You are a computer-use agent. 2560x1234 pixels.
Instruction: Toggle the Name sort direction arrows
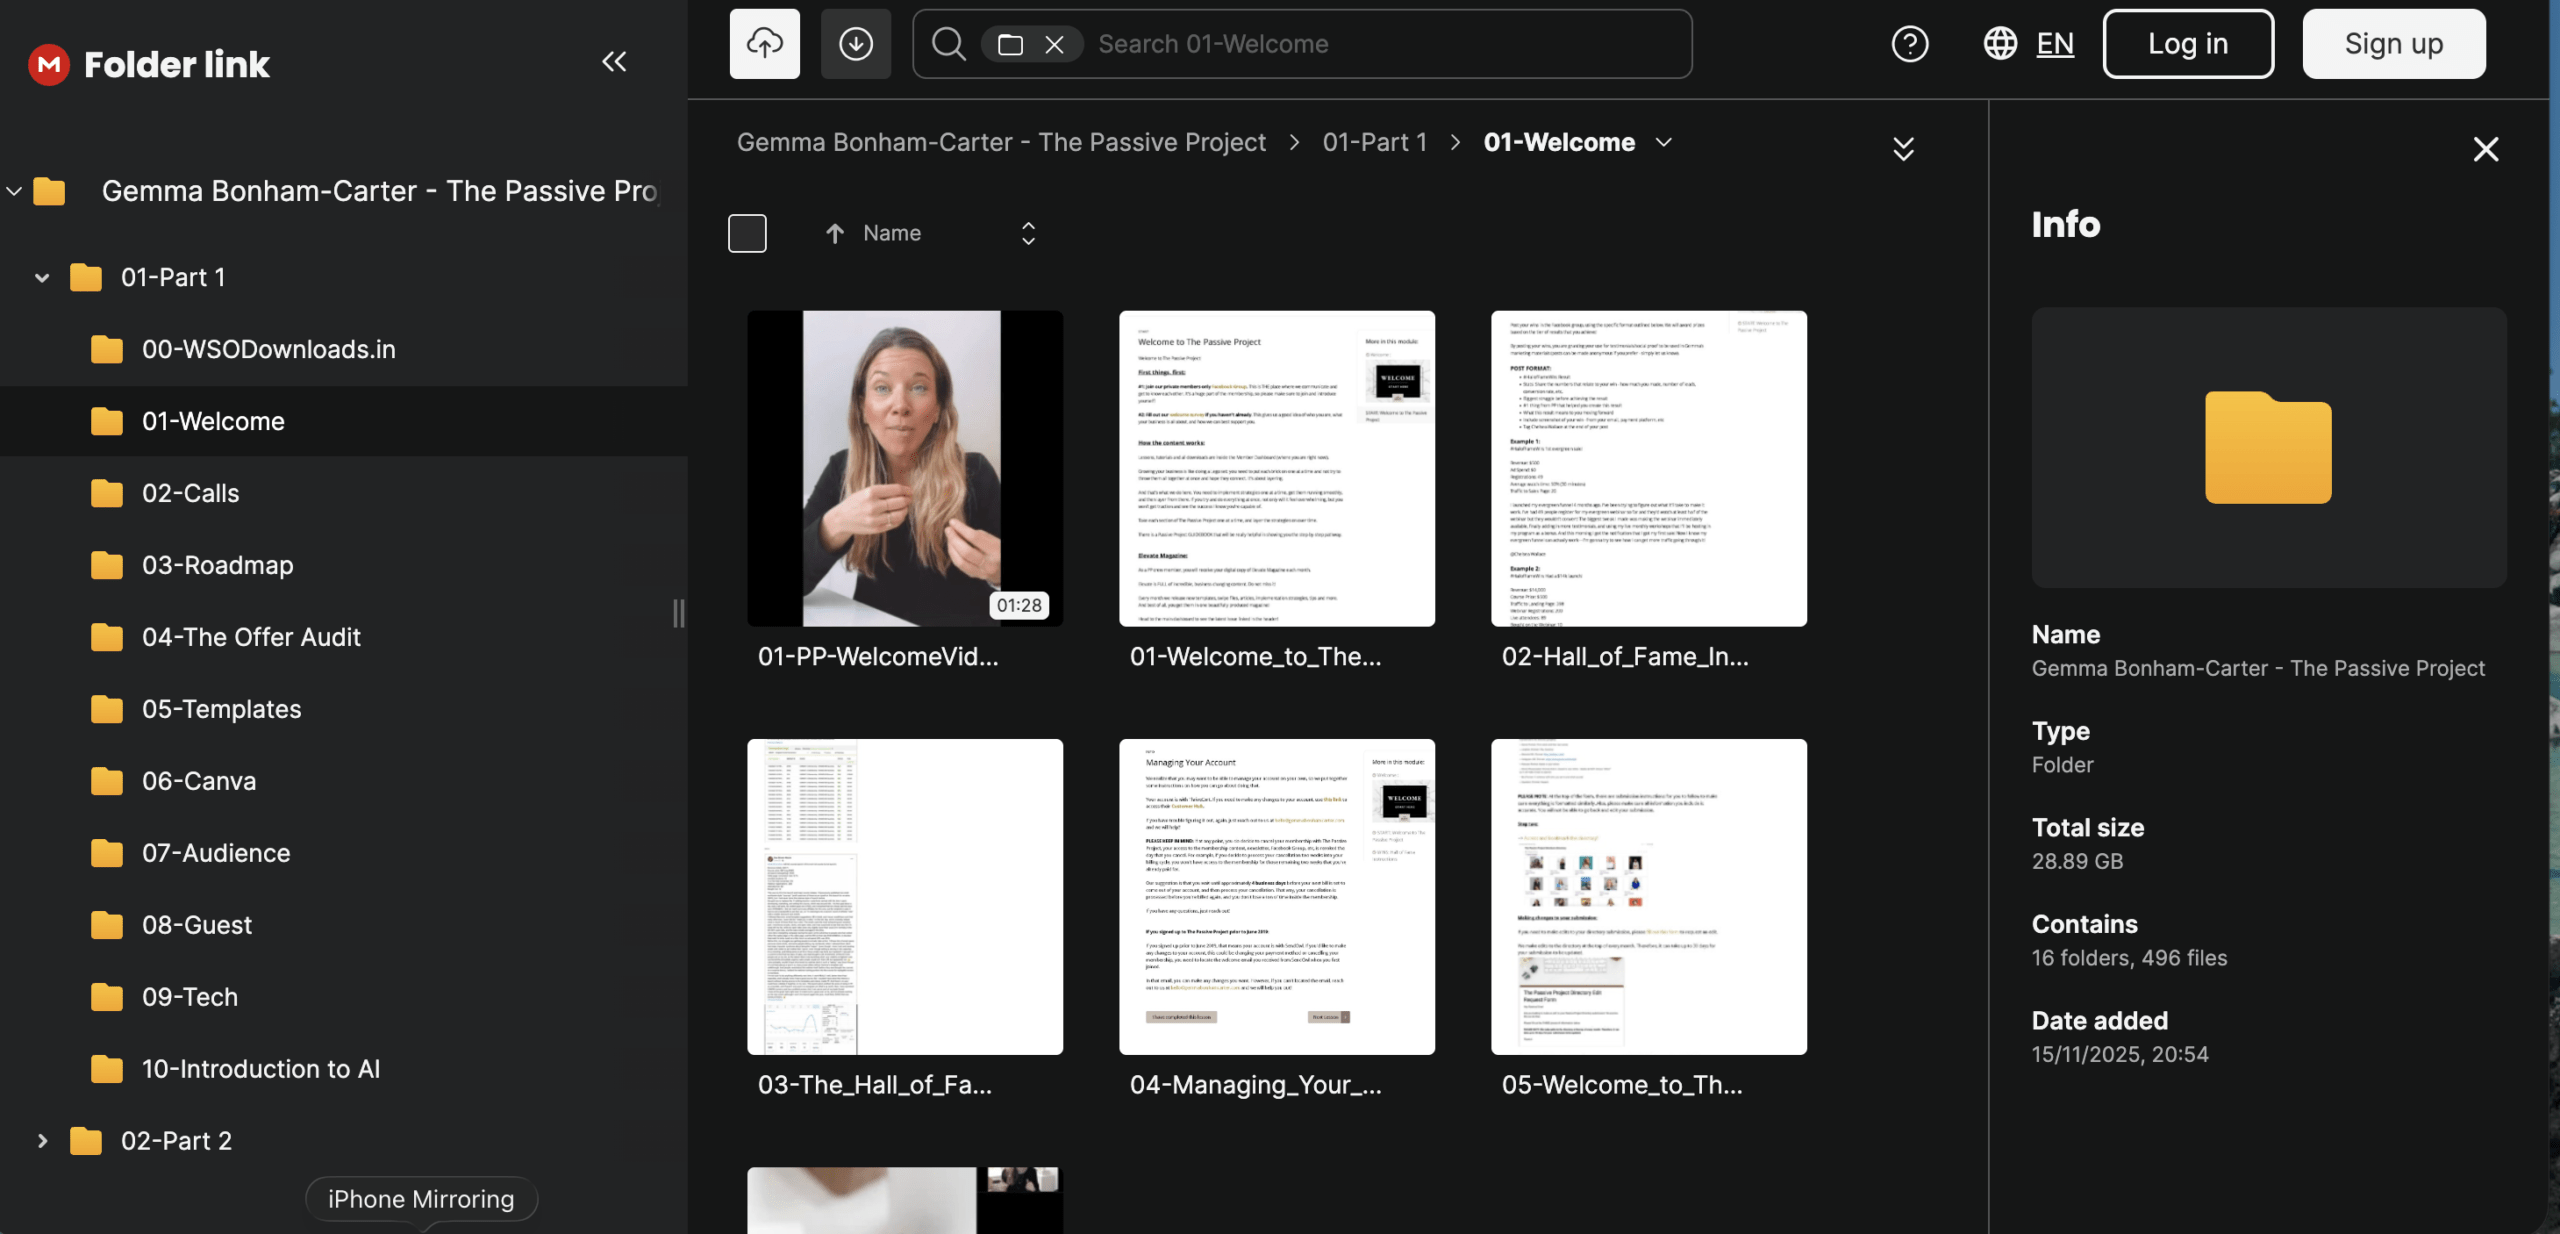point(1028,233)
